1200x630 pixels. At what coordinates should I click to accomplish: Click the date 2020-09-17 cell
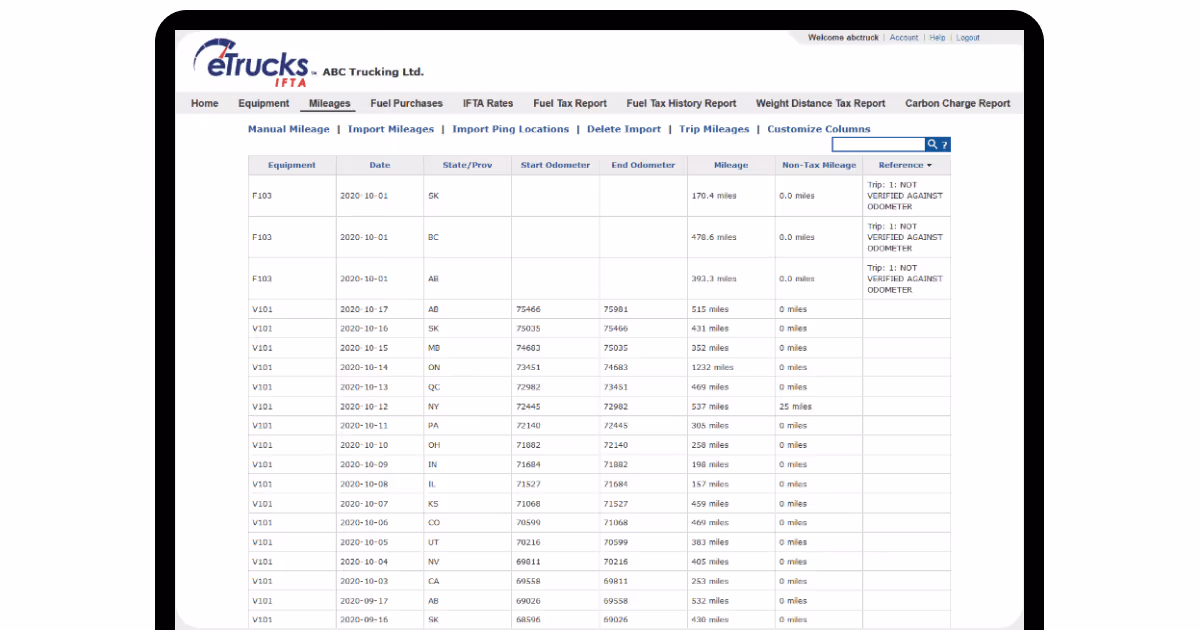point(380,601)
